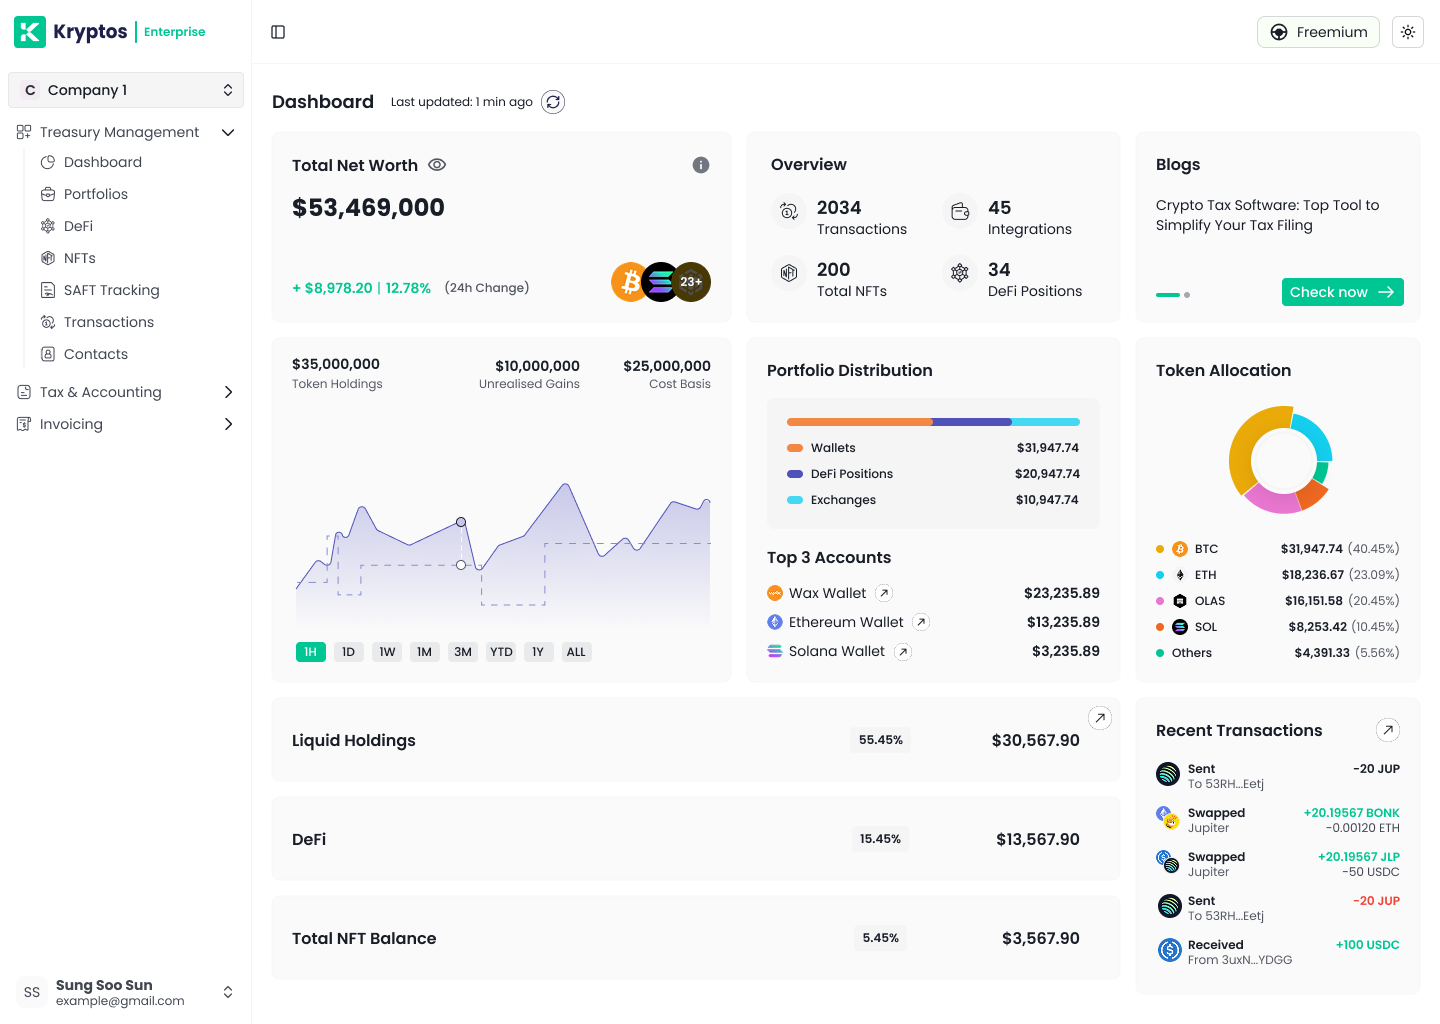Image resolution: width=1440 pixels, height=1024 pixels.
Task: Click the purple DeFi Positions legend swatch
Action: click(795, 474)
